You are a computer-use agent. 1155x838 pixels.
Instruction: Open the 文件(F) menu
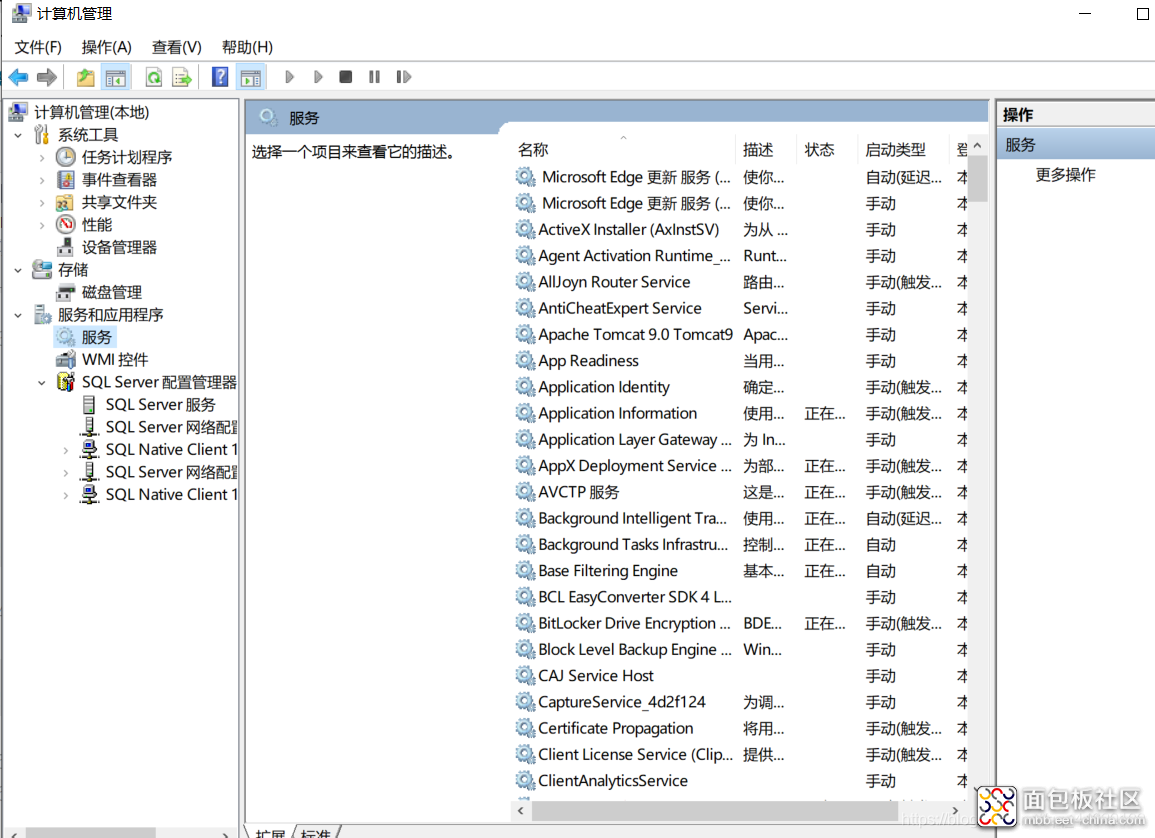[38, 47]
